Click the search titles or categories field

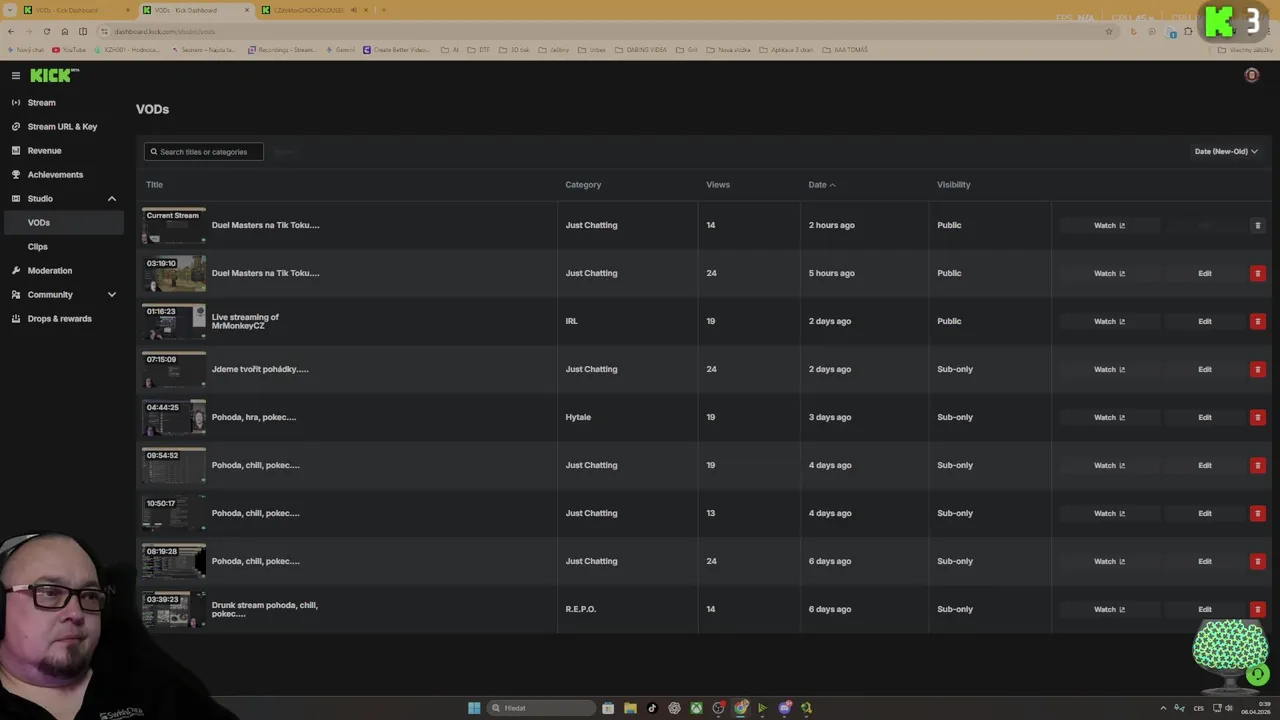coord(204,152)
